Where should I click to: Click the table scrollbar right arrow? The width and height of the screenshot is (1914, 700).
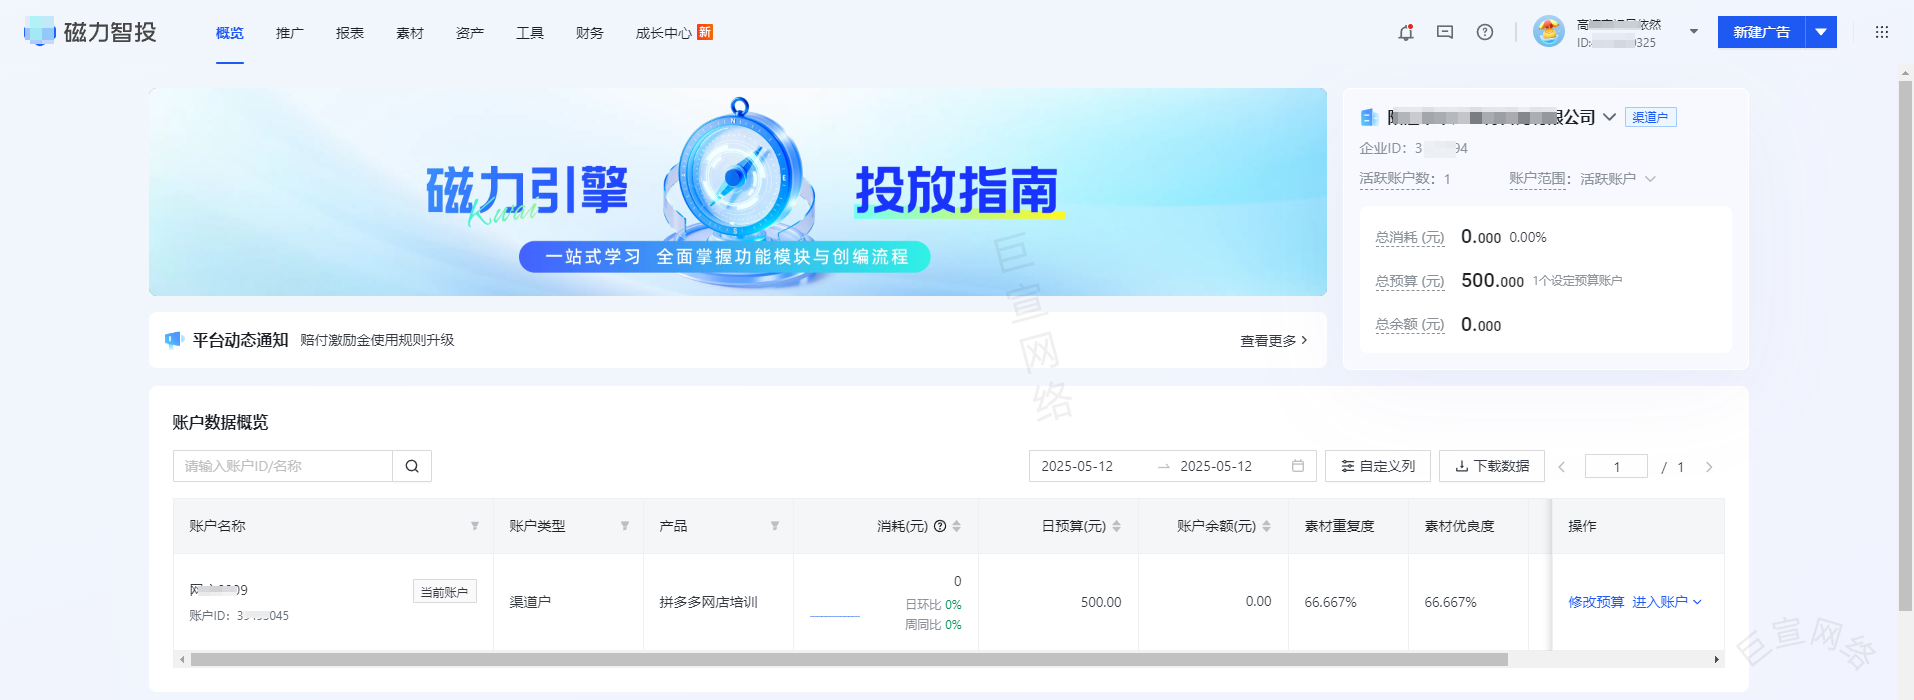click(x=1717, y=660)
